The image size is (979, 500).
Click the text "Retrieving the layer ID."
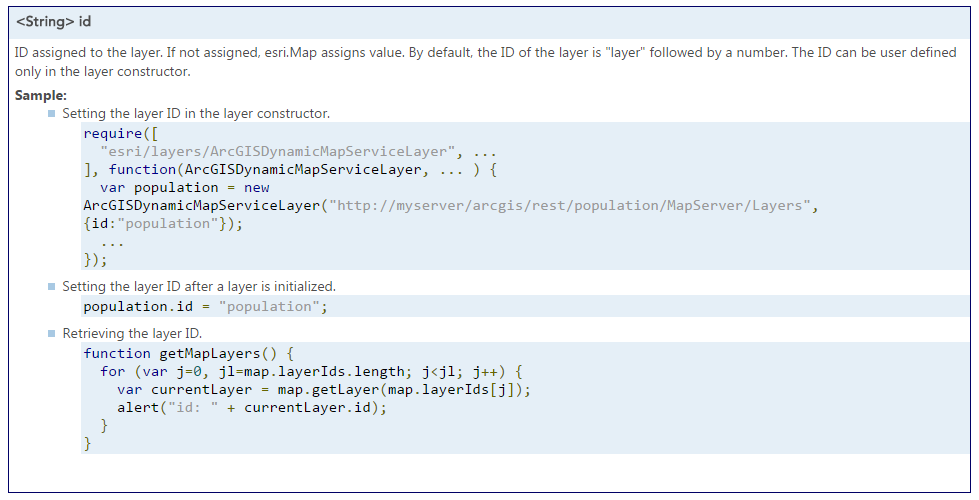(x=132, y=333)
